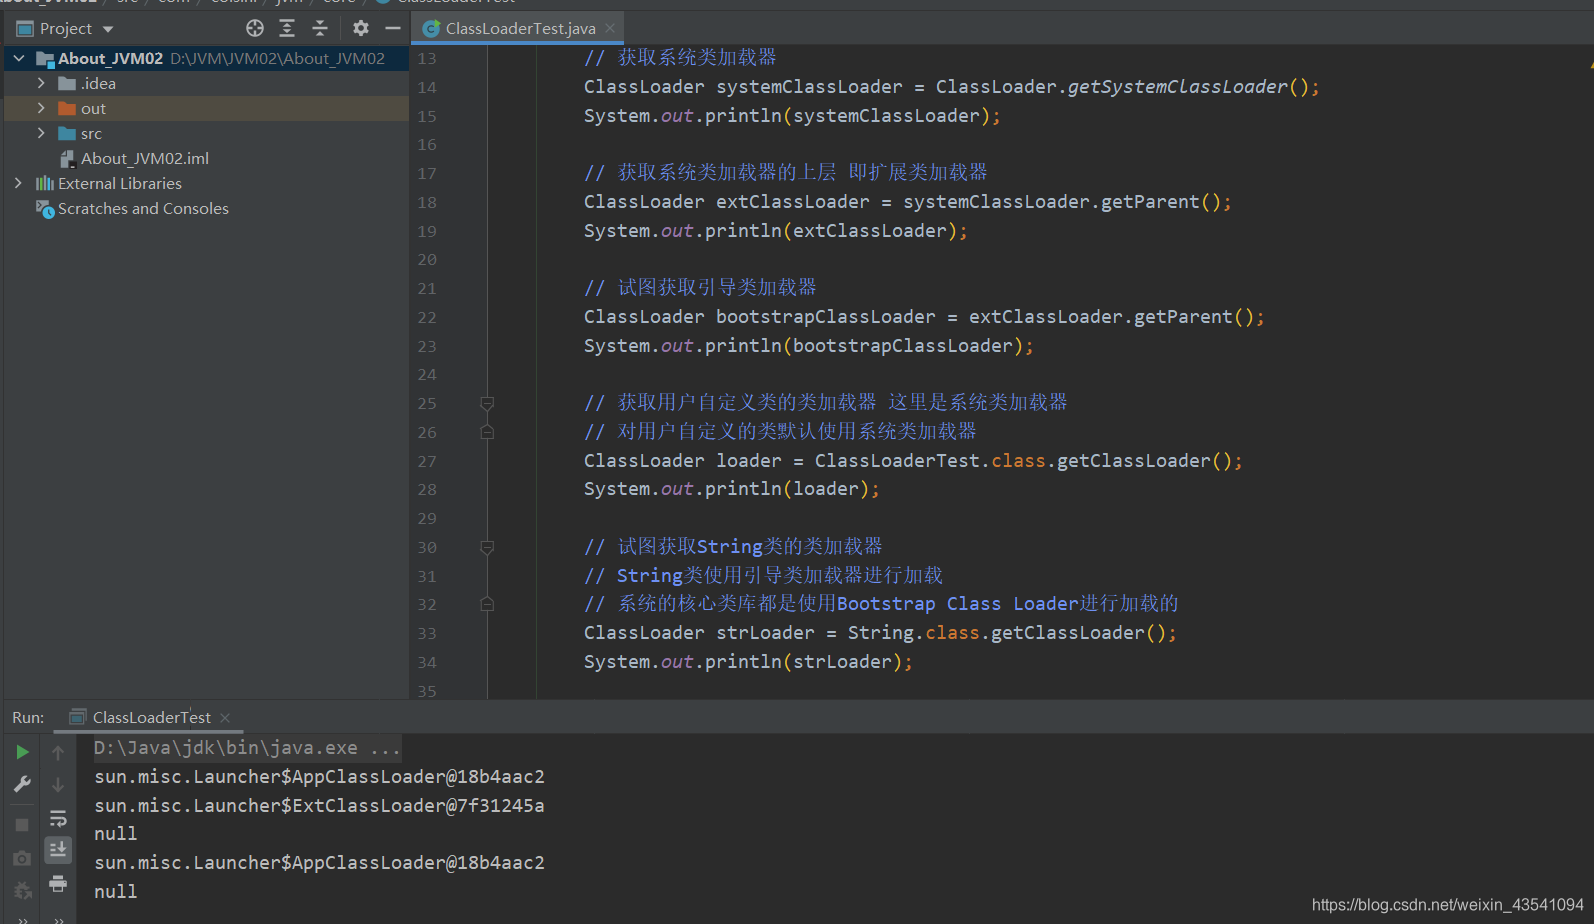Image resolution: width=1594 pixels, height=924 pixels.
Task: Select the .idea folder in tree
Action: (x=98, y=83)
